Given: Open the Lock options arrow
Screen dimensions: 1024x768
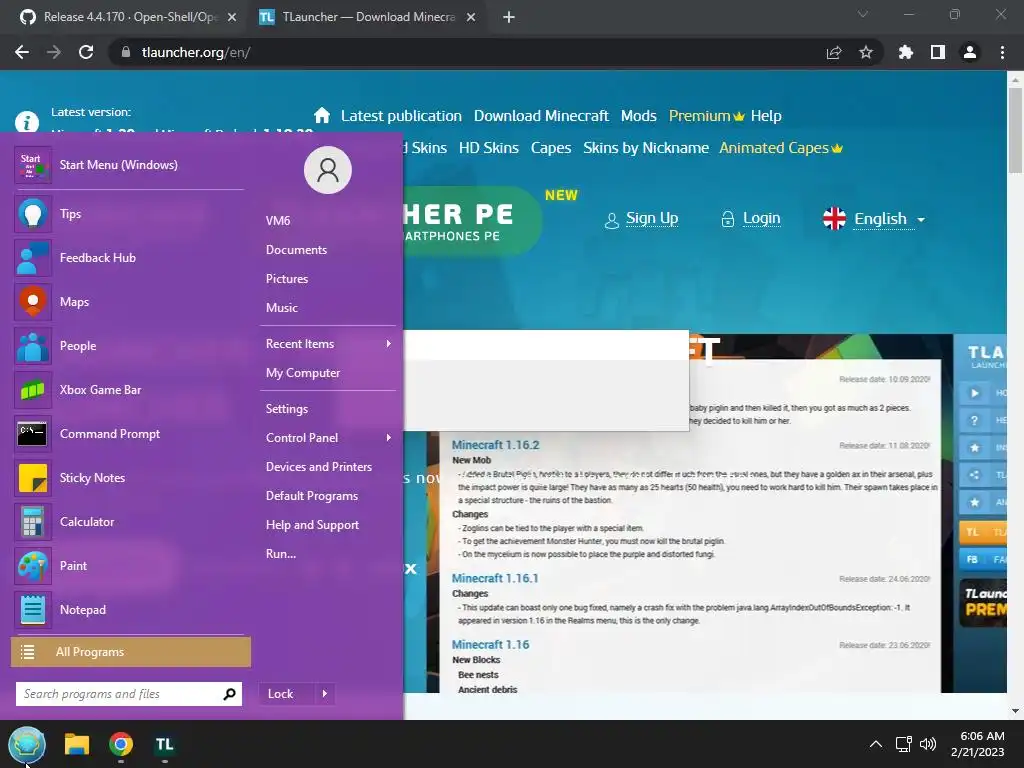Looking at the screenshot, I should 325,694.
